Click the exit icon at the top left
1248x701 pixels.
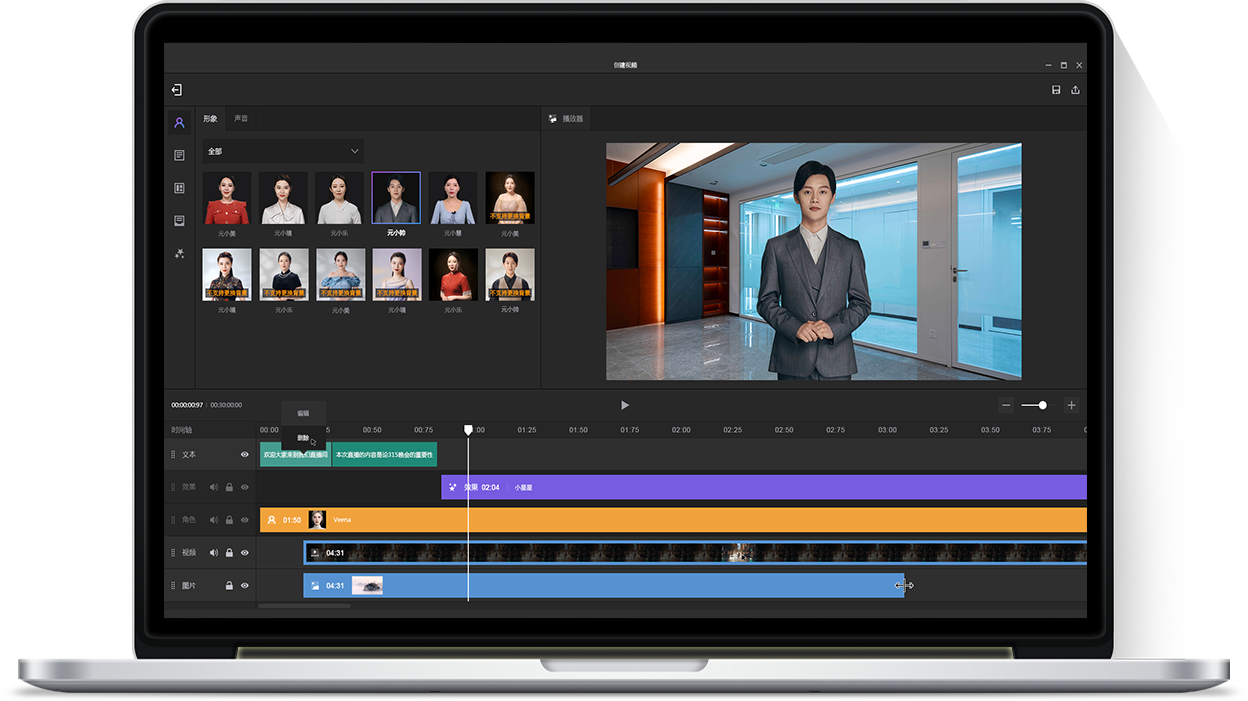(x=176, y=90)
